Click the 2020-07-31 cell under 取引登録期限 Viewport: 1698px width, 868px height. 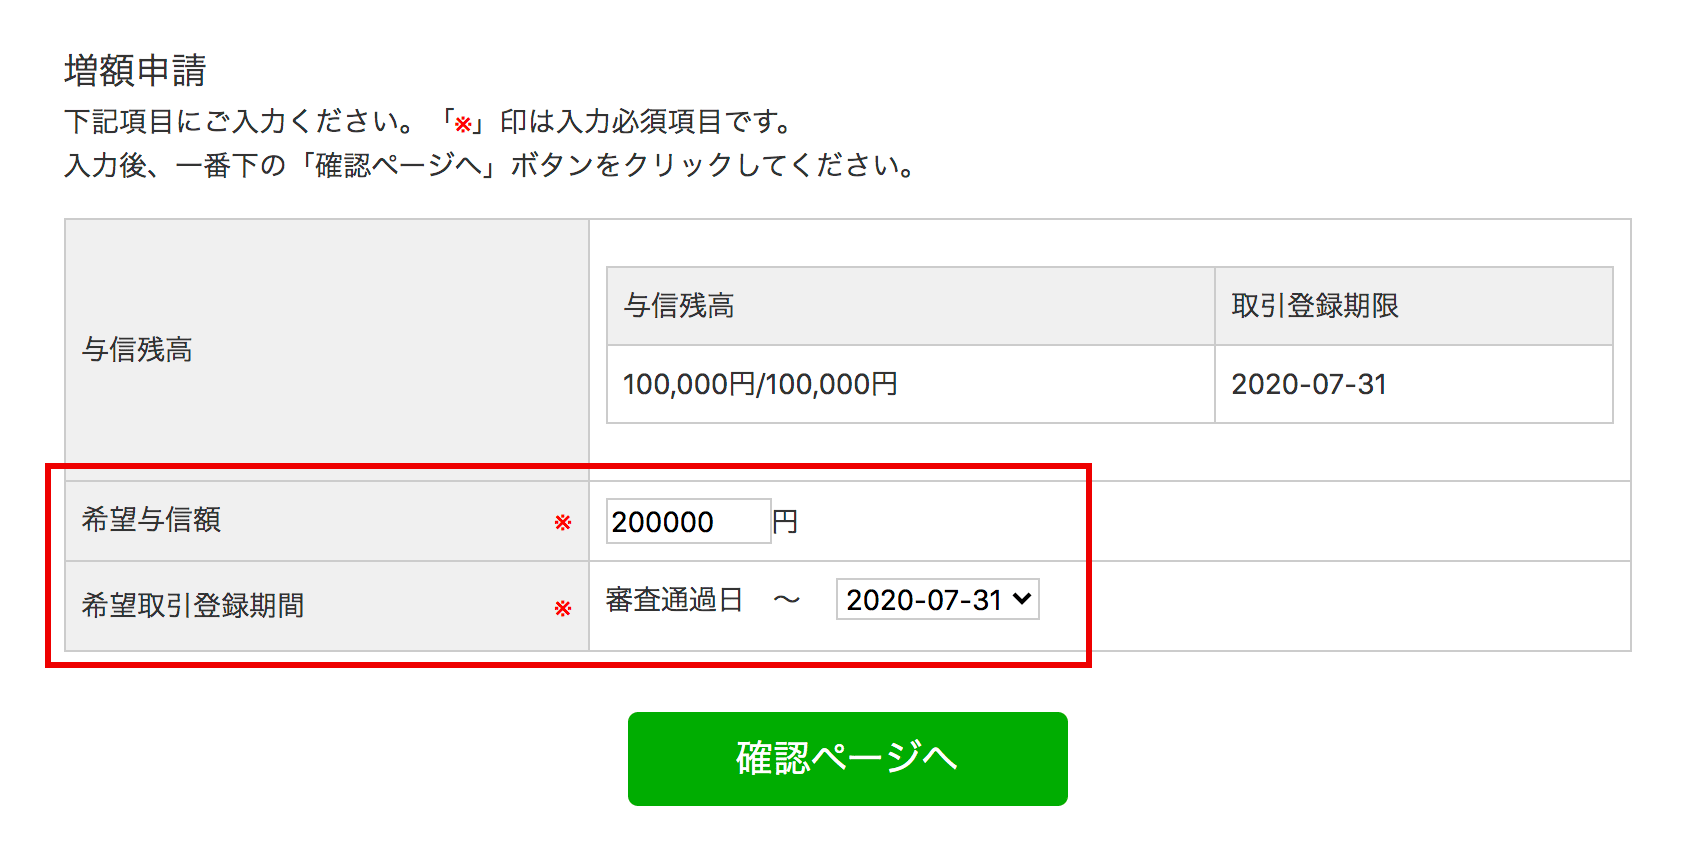click(x=1308, y=384)
